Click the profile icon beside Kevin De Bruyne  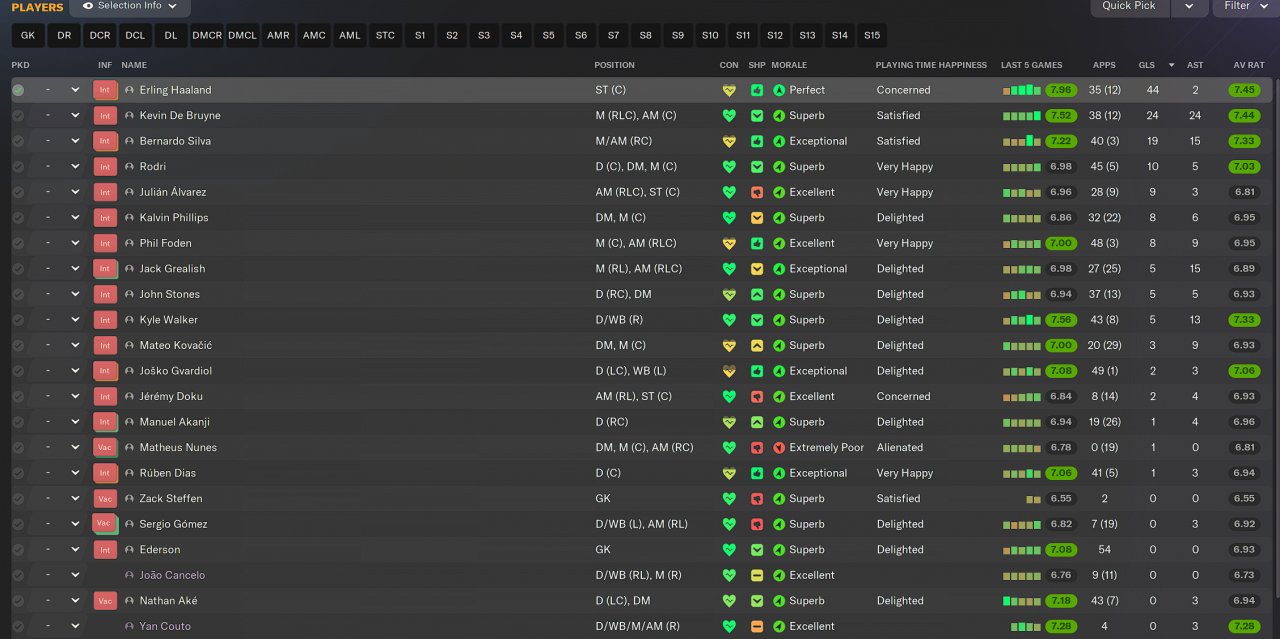point(129,116)
